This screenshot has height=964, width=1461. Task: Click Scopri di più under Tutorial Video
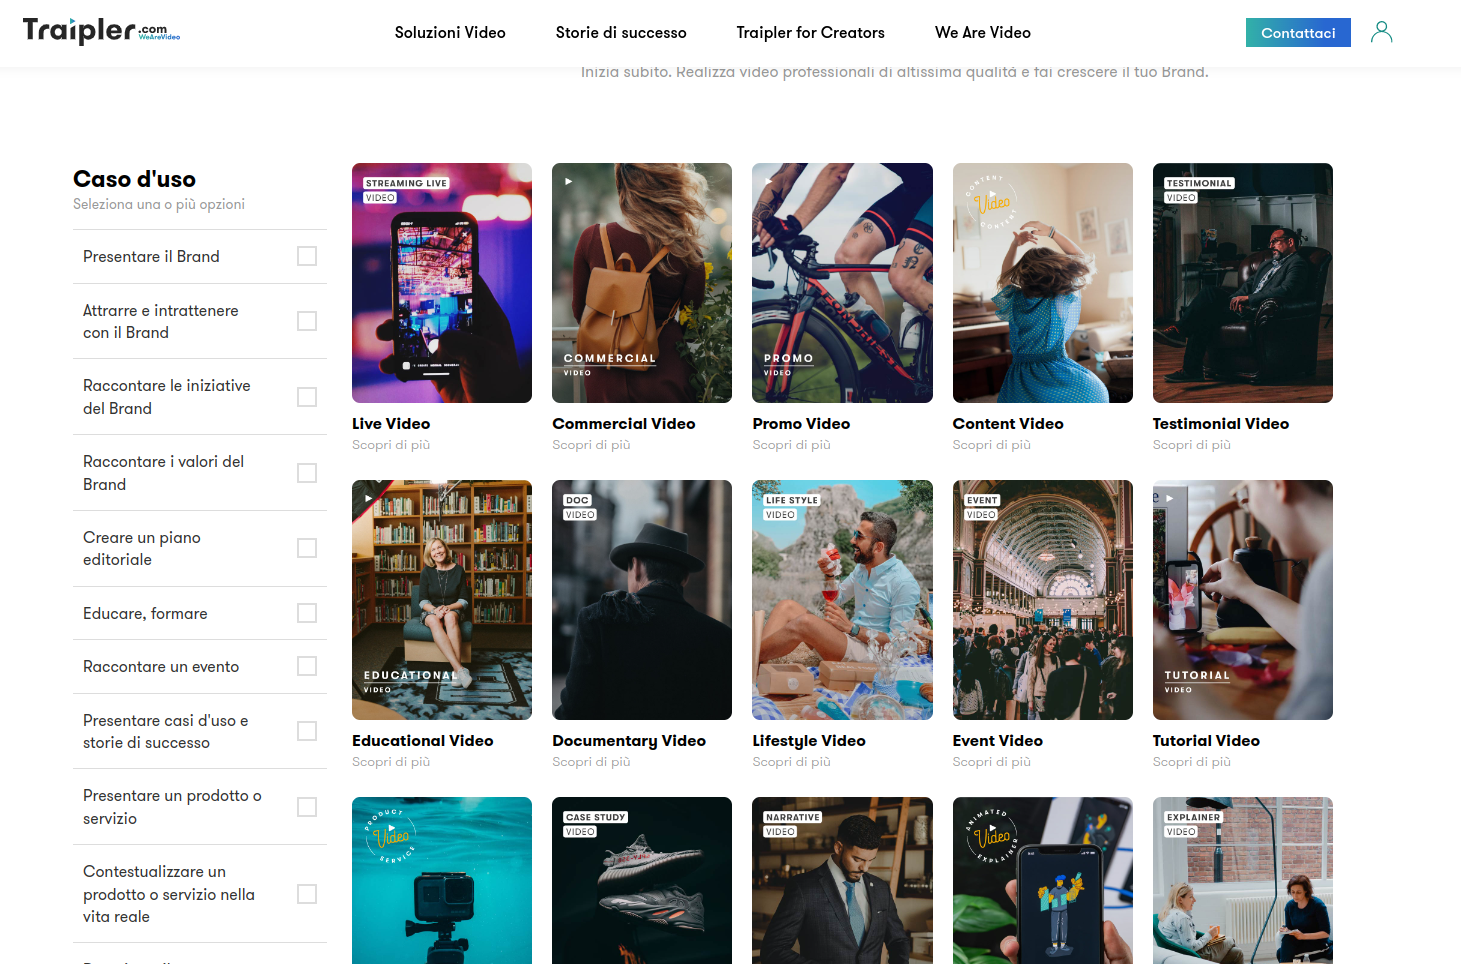tap(1192, 762)
